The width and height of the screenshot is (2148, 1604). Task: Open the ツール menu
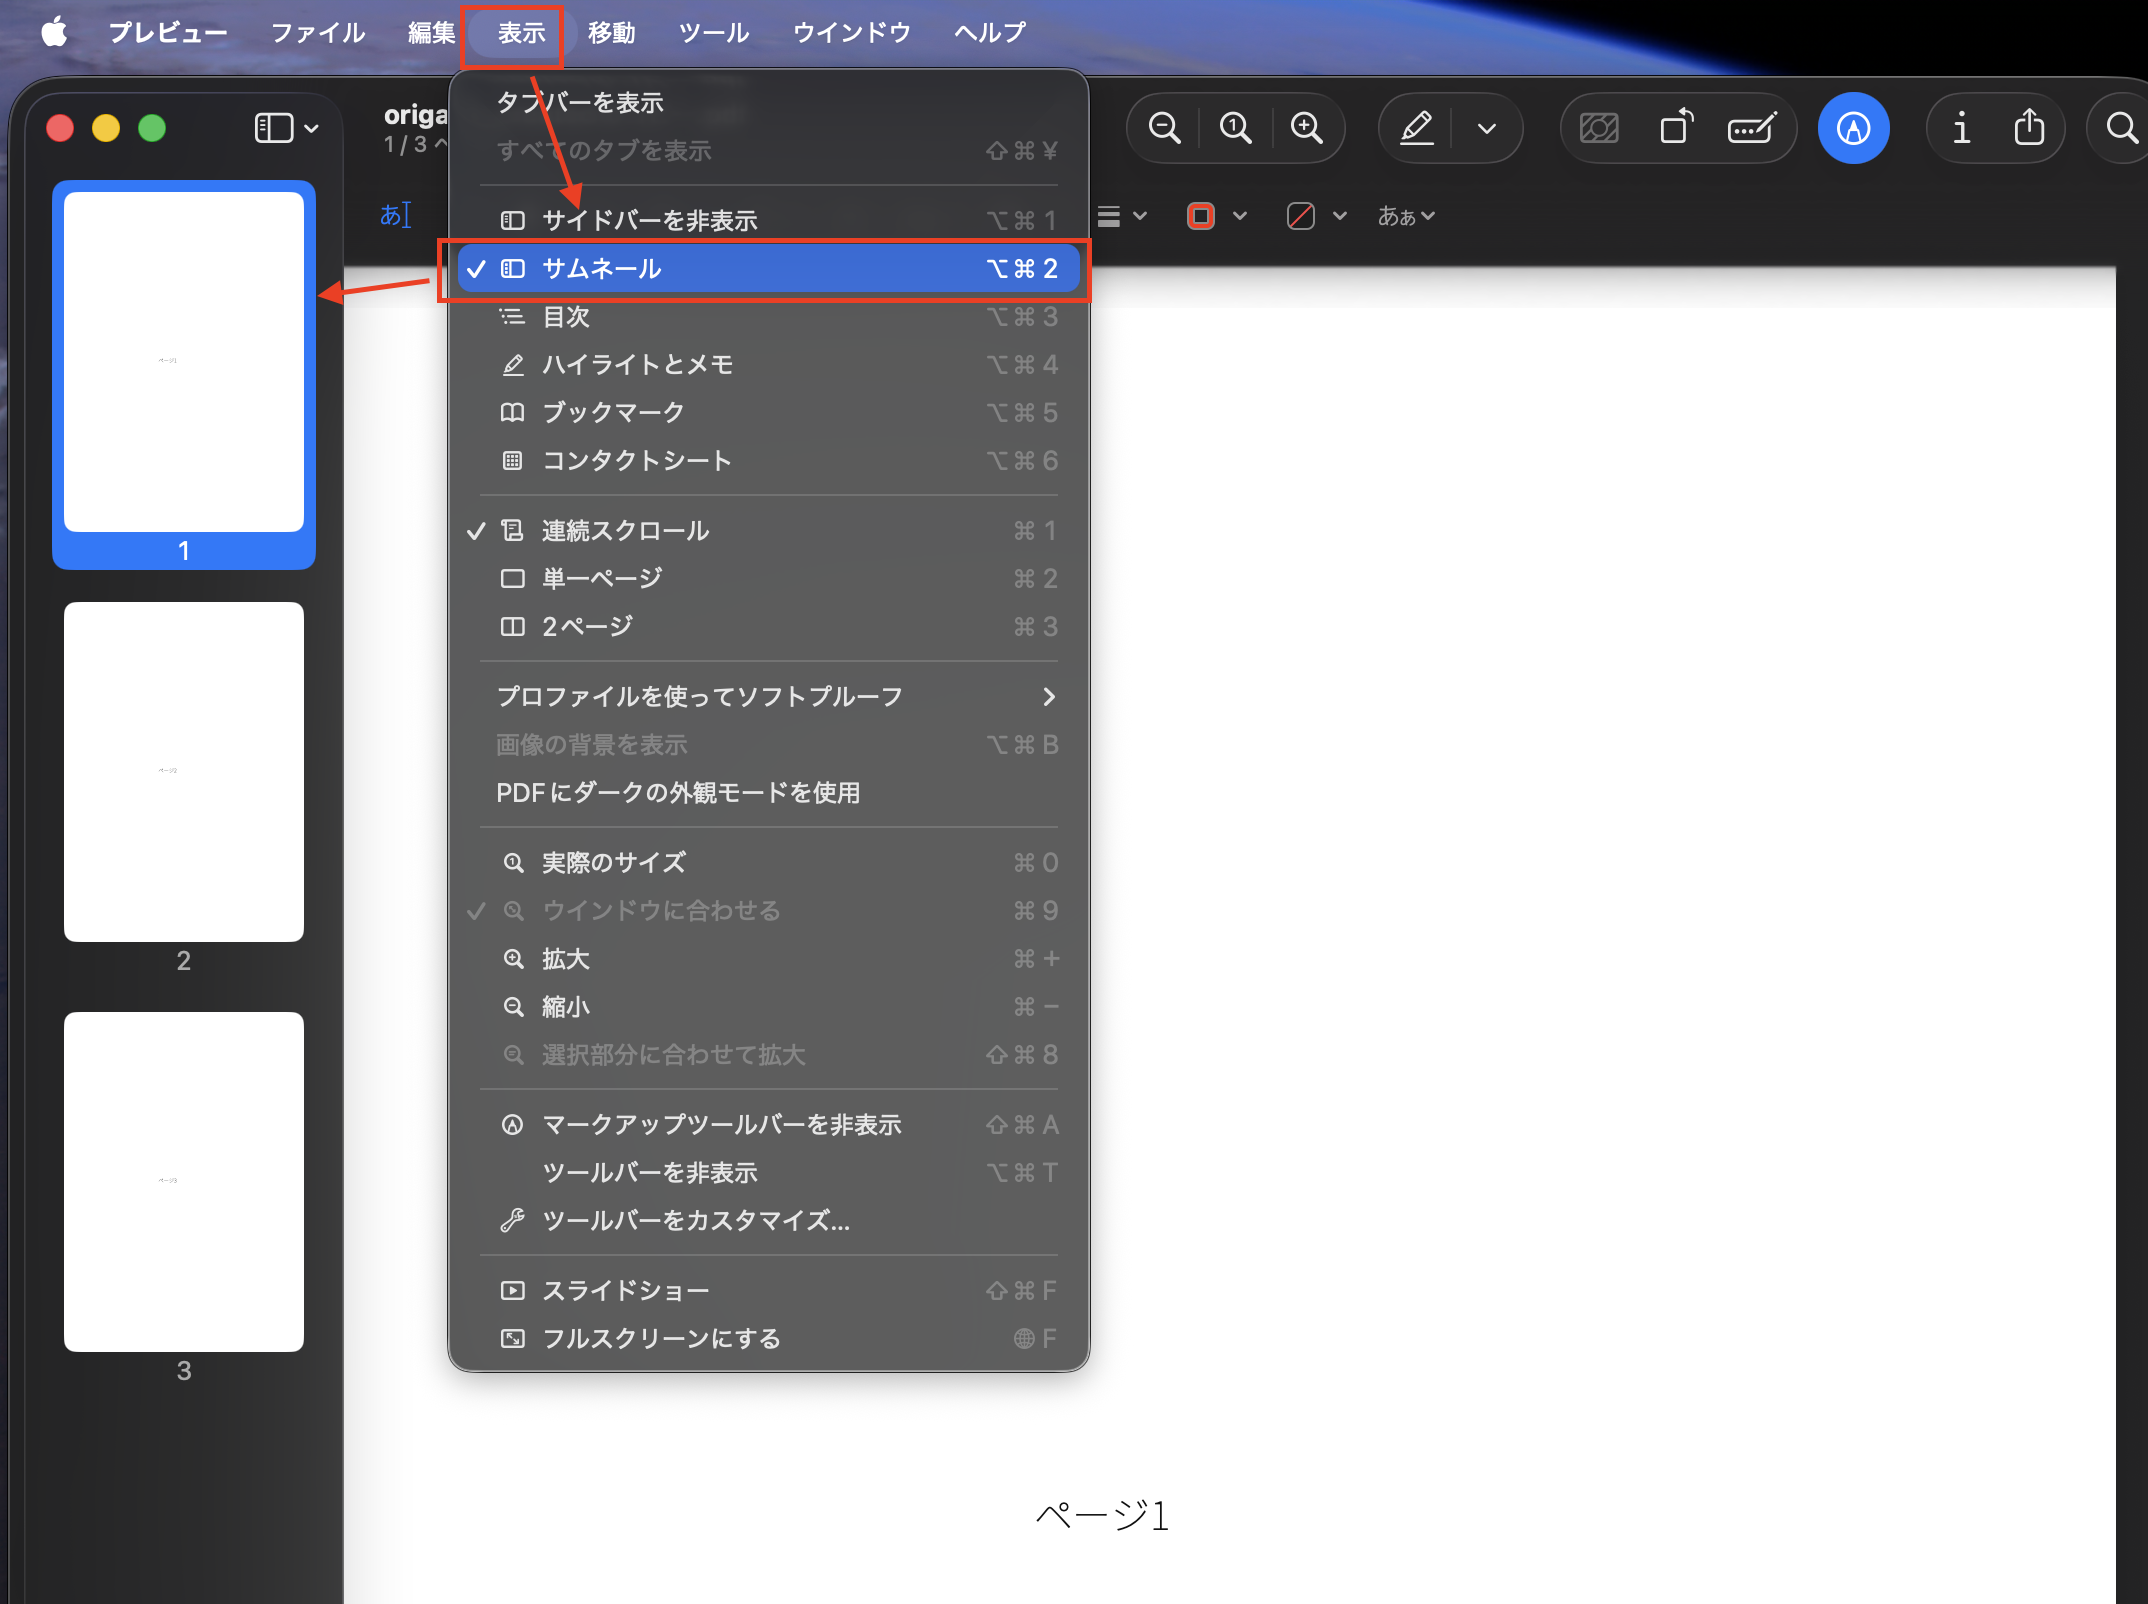tap(713, 32)
